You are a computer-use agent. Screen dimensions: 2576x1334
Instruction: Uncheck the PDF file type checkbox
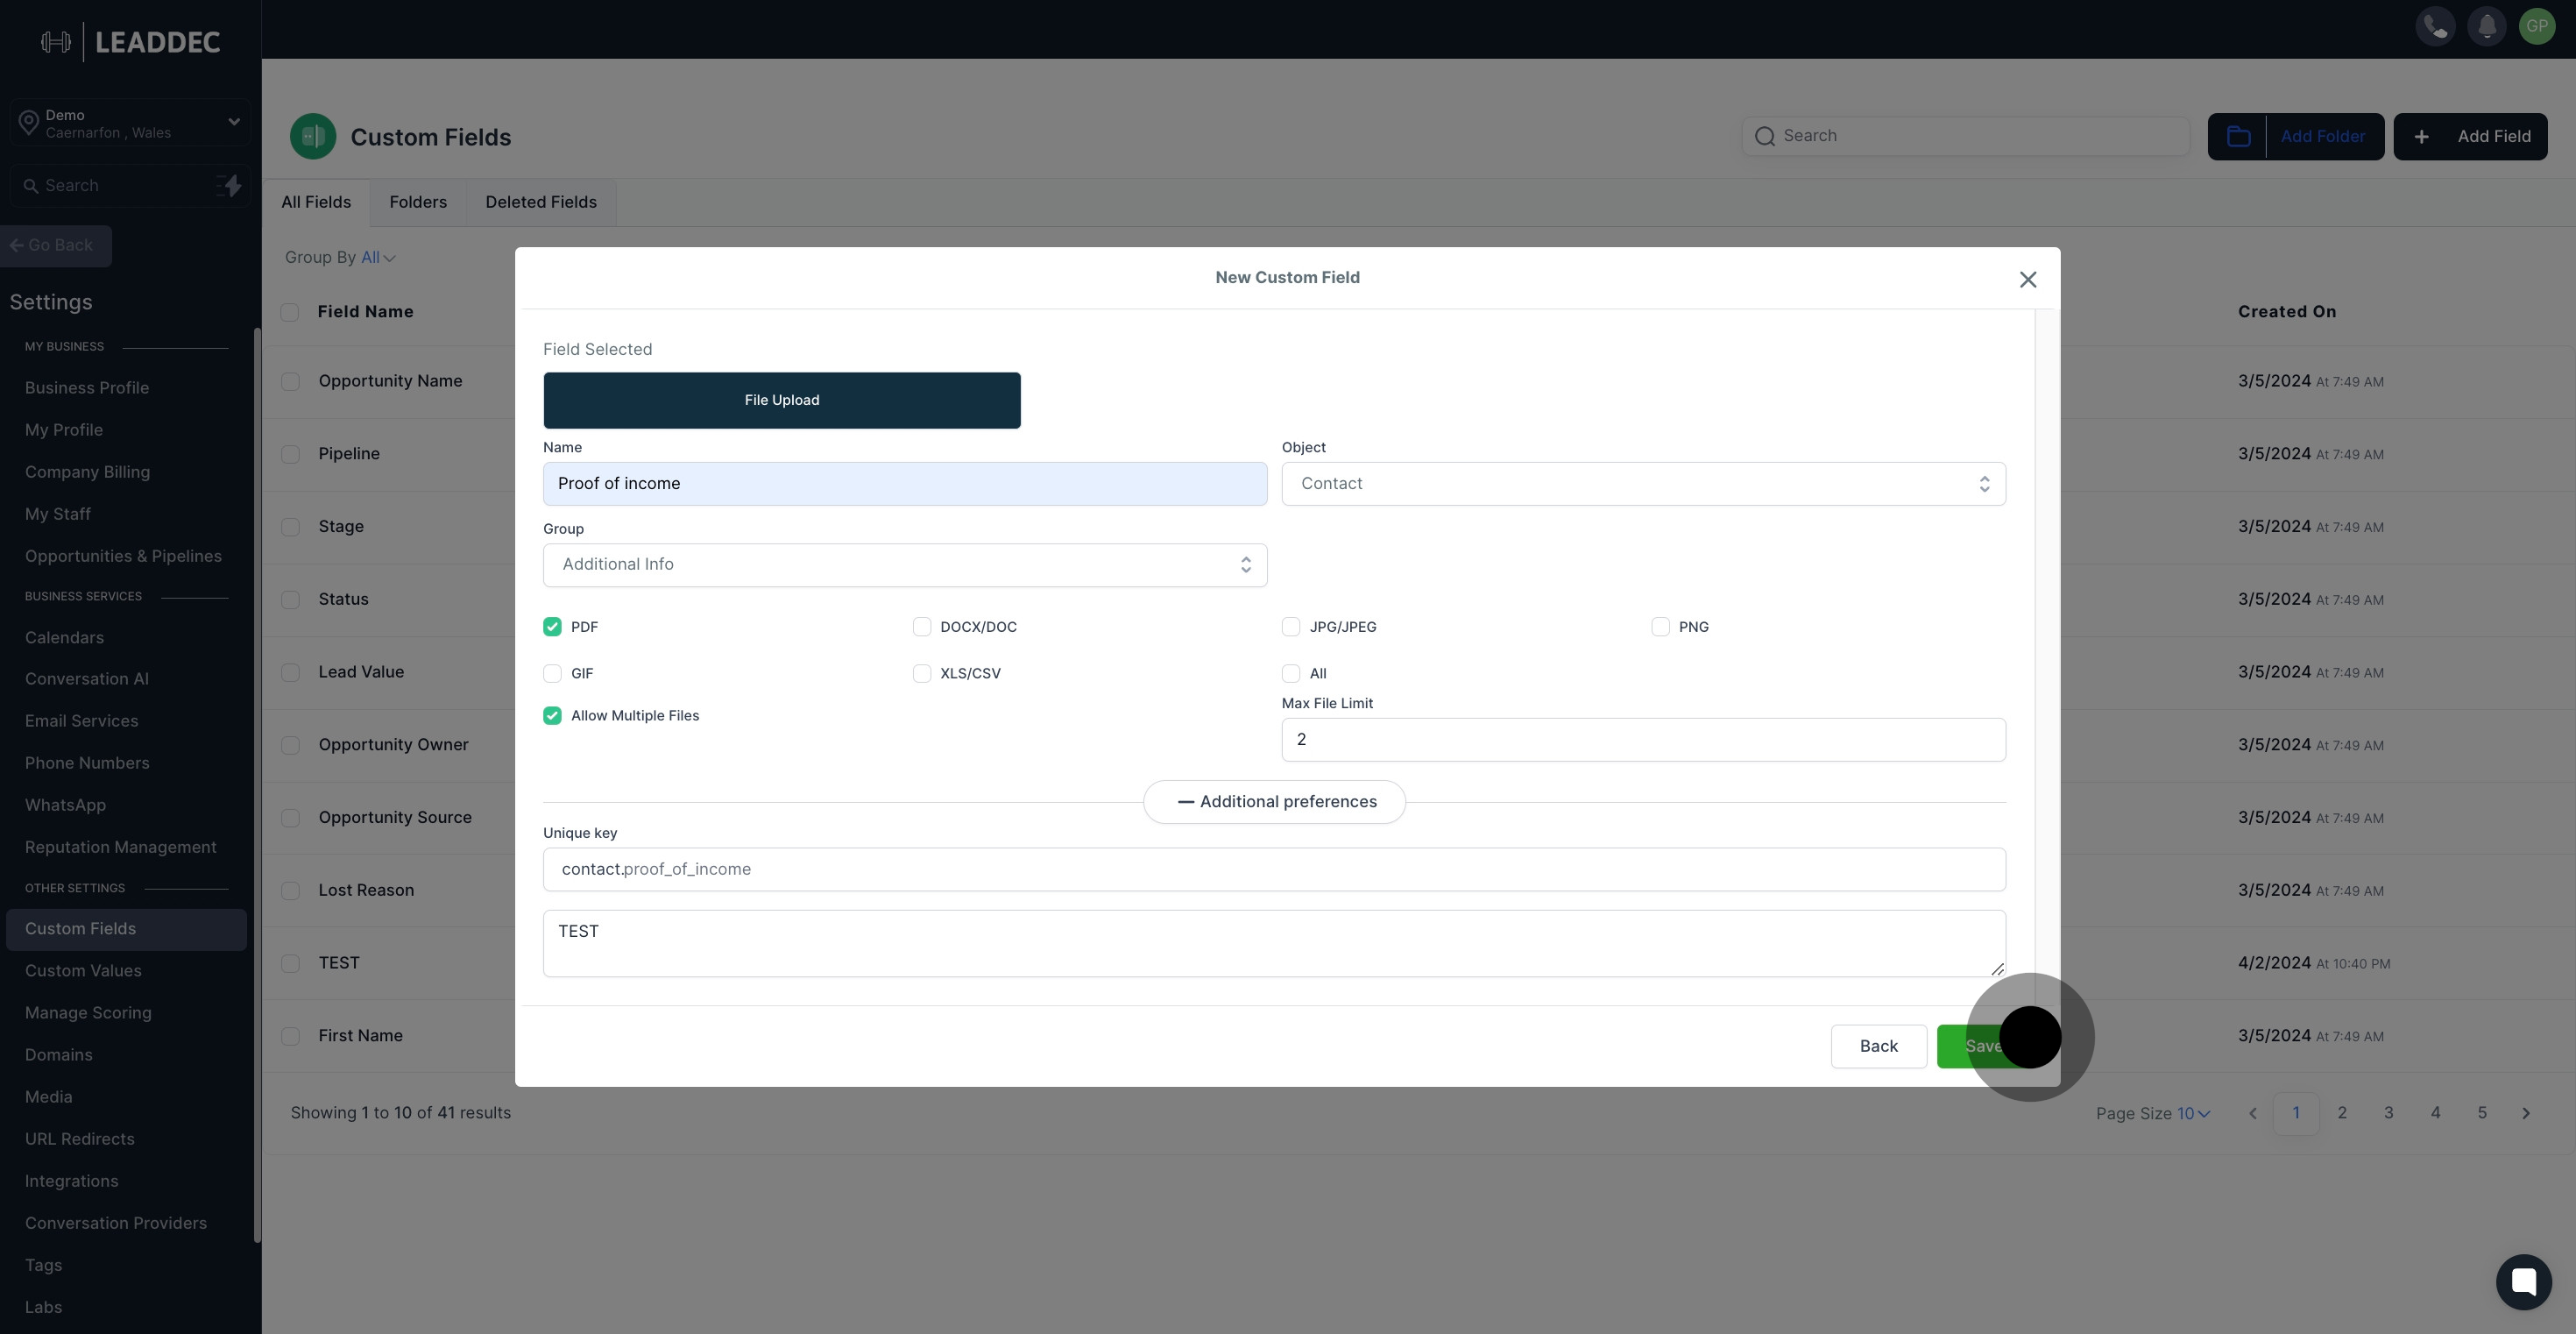552,627
